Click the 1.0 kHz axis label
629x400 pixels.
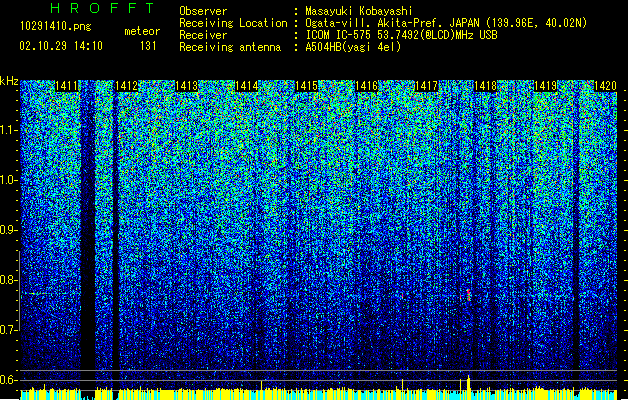(x=8, y=180)
